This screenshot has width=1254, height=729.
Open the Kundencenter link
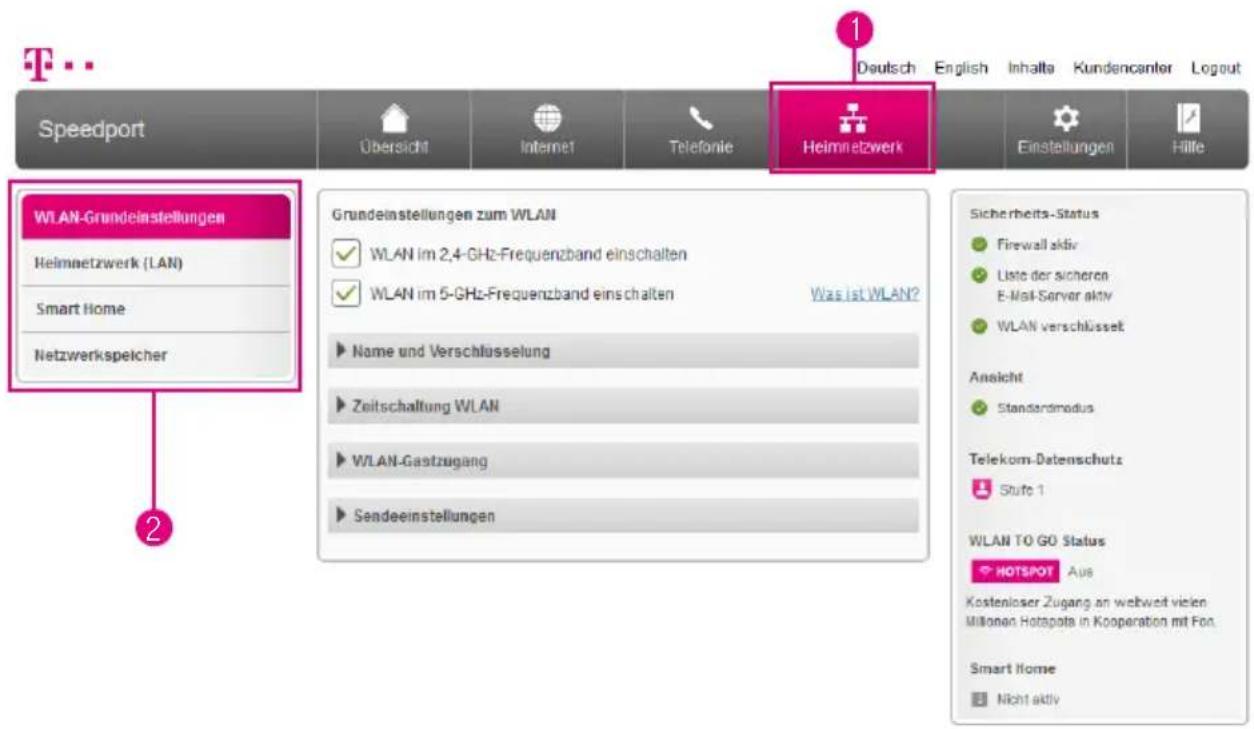coord(1123,68)
